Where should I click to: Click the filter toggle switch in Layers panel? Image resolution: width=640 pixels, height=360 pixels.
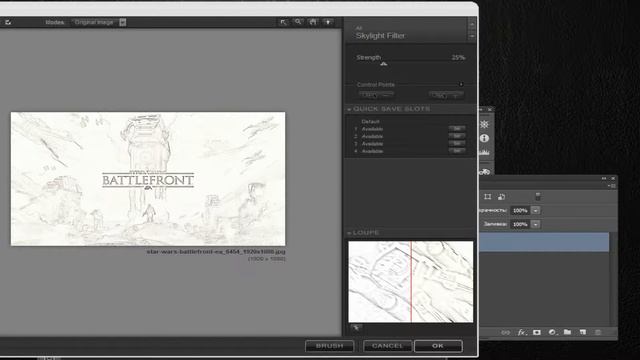[x=538, y=197]
